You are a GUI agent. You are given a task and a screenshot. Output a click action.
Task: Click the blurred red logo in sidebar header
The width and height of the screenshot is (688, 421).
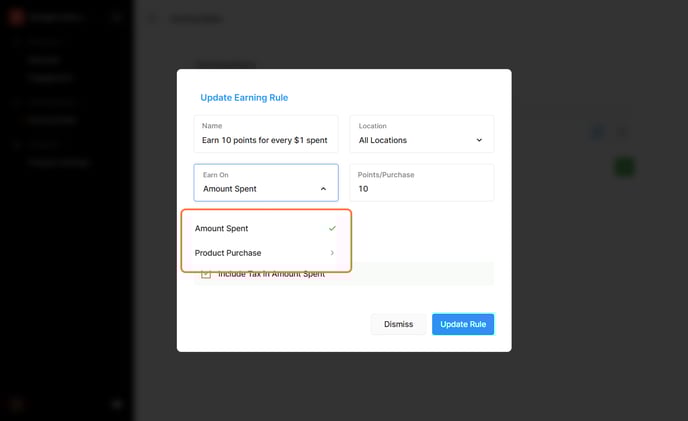16,17
